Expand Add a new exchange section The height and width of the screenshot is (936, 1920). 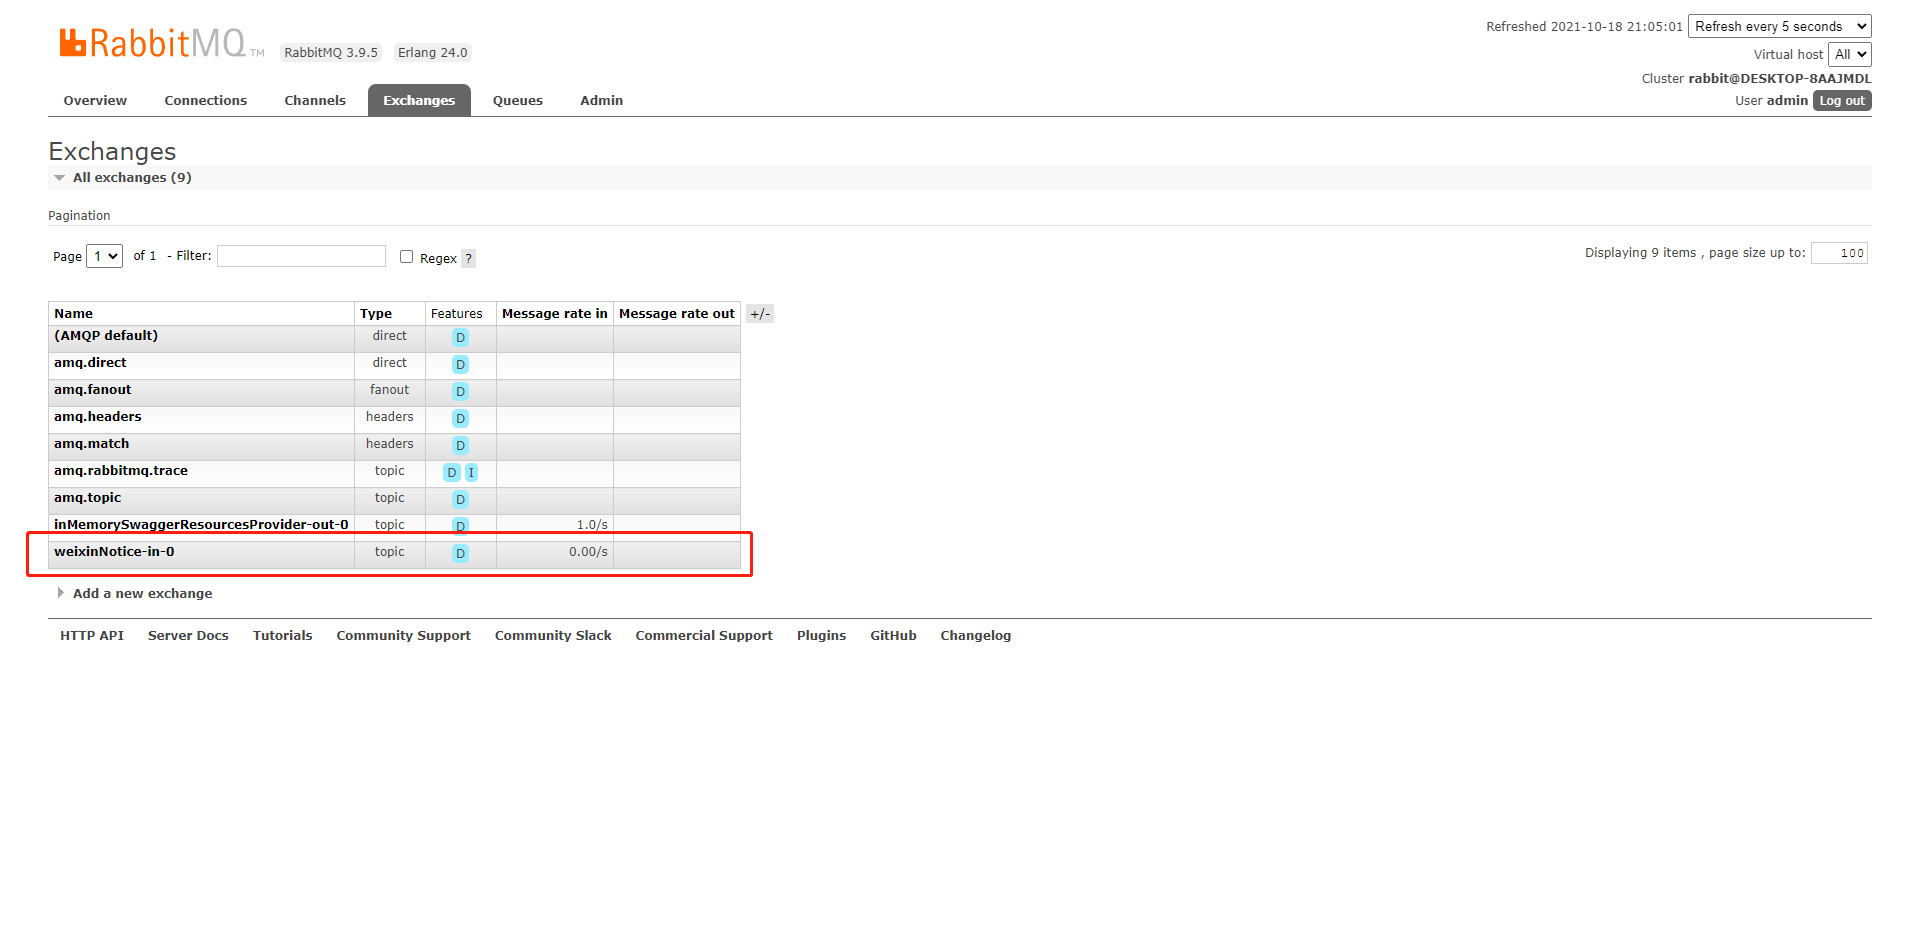point(142,594)
